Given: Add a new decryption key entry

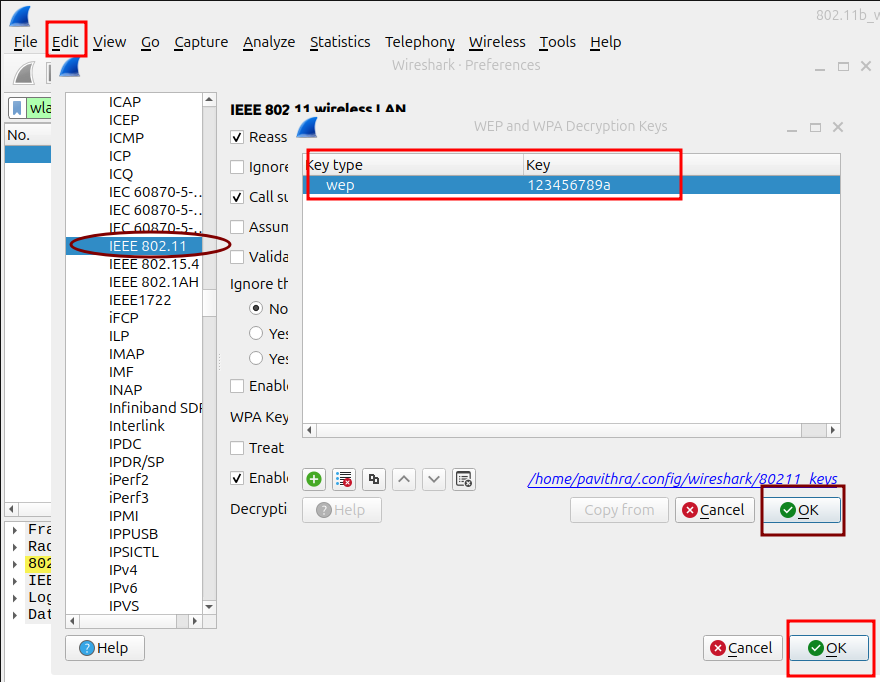Looking at the screenshot, I should coord(314,479).
